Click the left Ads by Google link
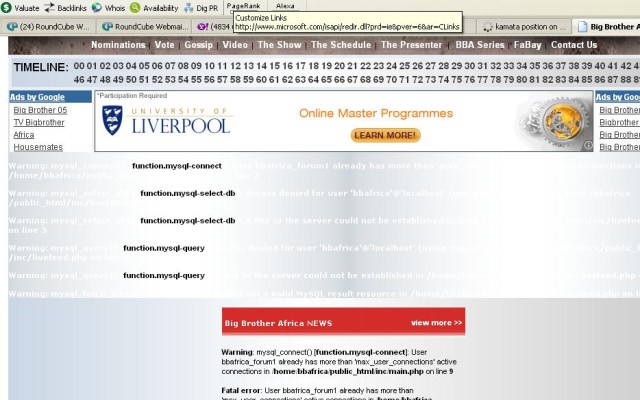The height and width of the screenshot is (400, 640). click(x=37, y=97)
